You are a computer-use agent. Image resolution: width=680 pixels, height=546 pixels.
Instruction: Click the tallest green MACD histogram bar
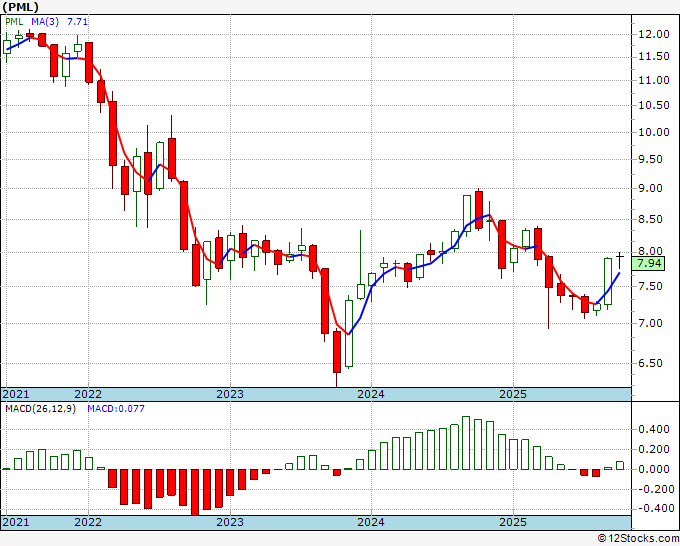click(x=466, y=443)
